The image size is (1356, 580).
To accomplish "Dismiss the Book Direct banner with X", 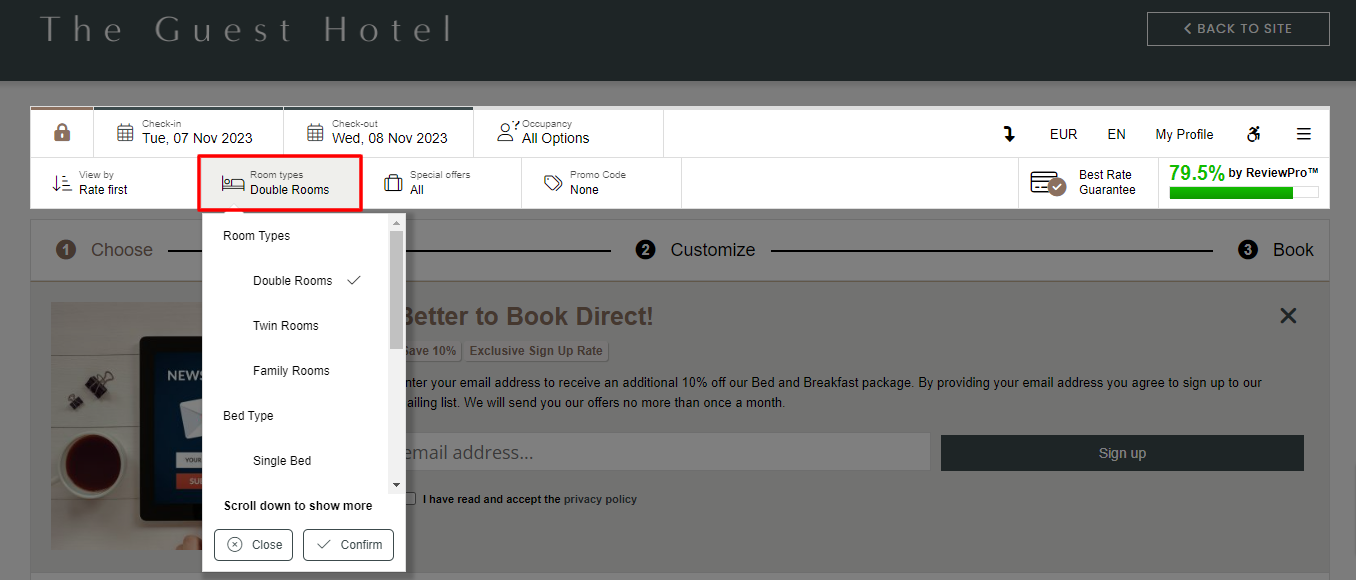I will pos(1288,316).
